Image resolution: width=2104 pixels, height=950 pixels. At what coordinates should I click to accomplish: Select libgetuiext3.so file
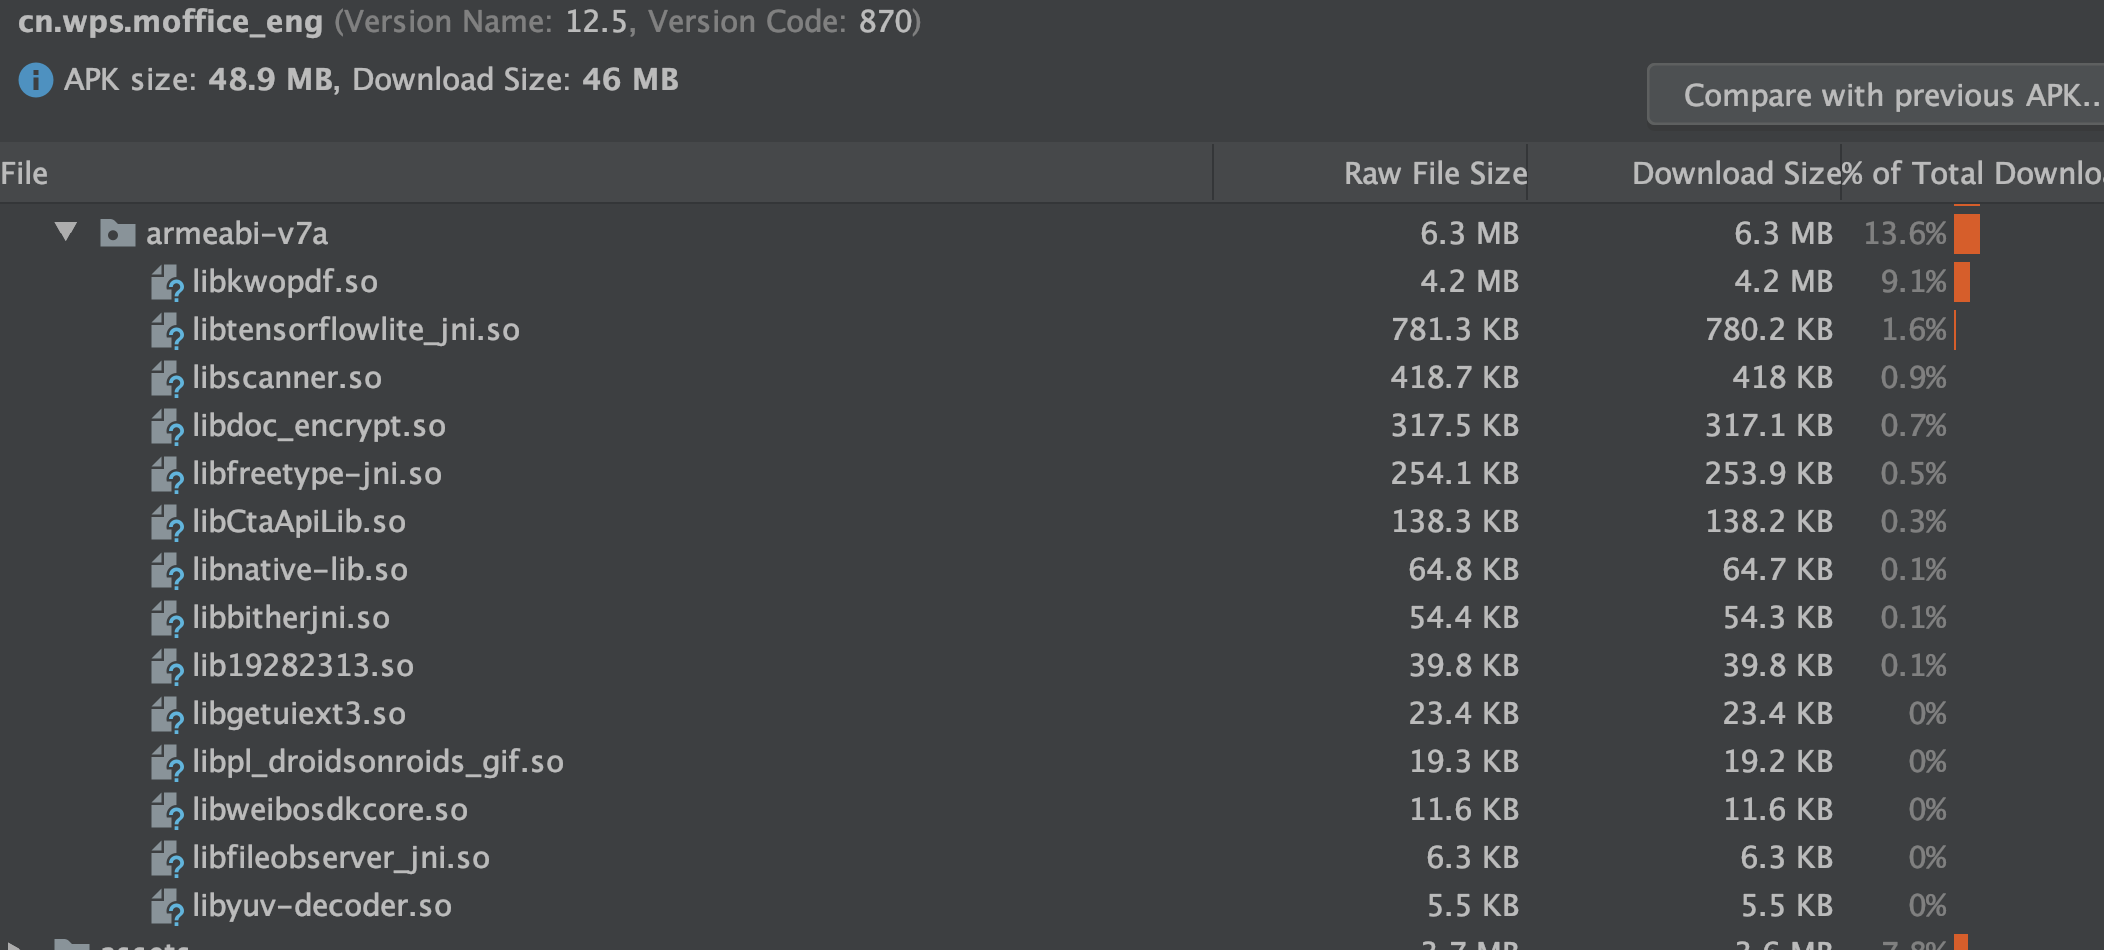(x=299, y=713)
